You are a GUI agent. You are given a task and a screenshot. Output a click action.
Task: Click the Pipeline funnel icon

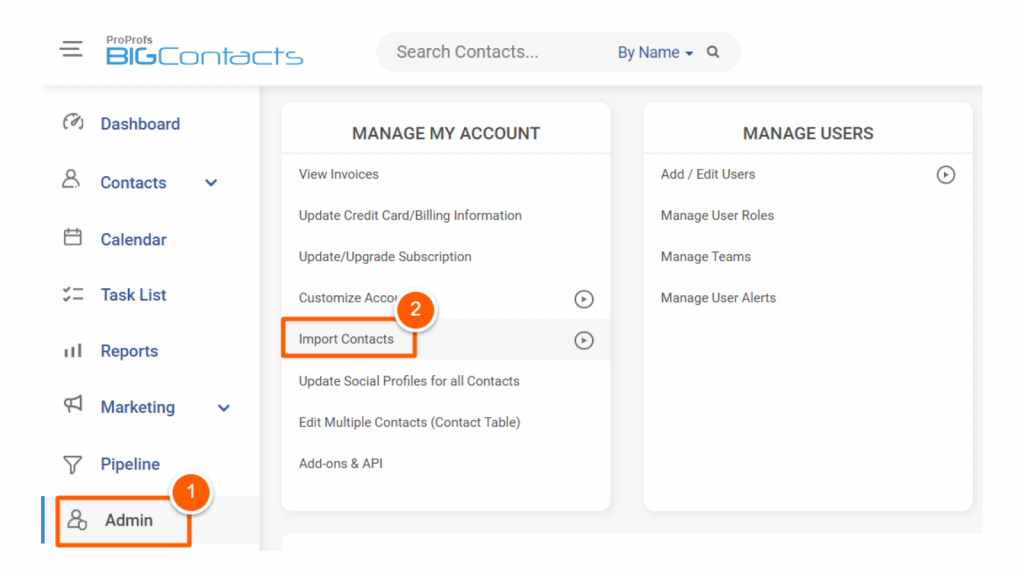[x=72, y=464]
